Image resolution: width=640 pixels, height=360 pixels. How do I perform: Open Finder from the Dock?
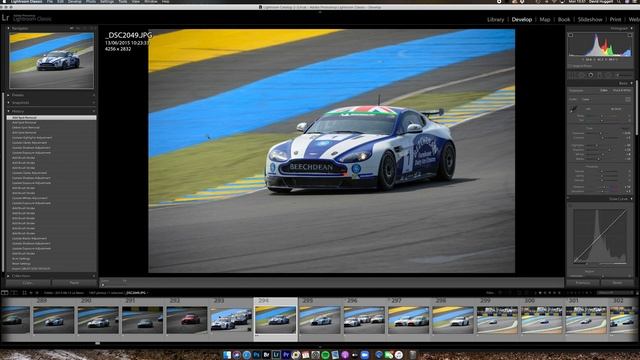(227, 355)
